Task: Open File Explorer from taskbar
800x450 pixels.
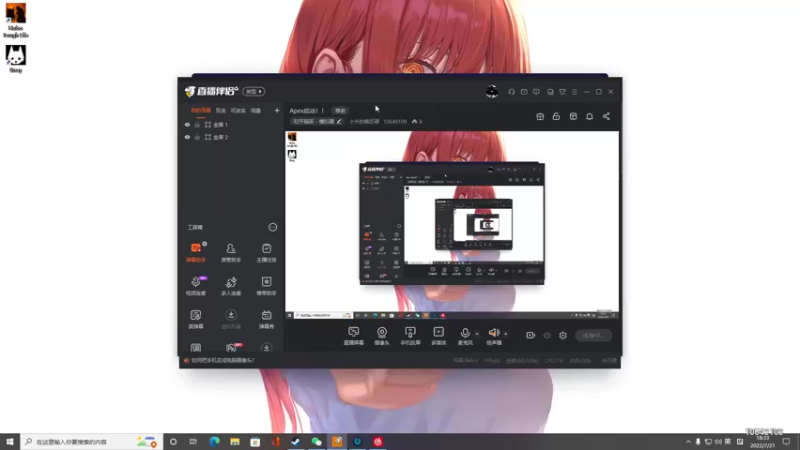Action: coord(235,441)
